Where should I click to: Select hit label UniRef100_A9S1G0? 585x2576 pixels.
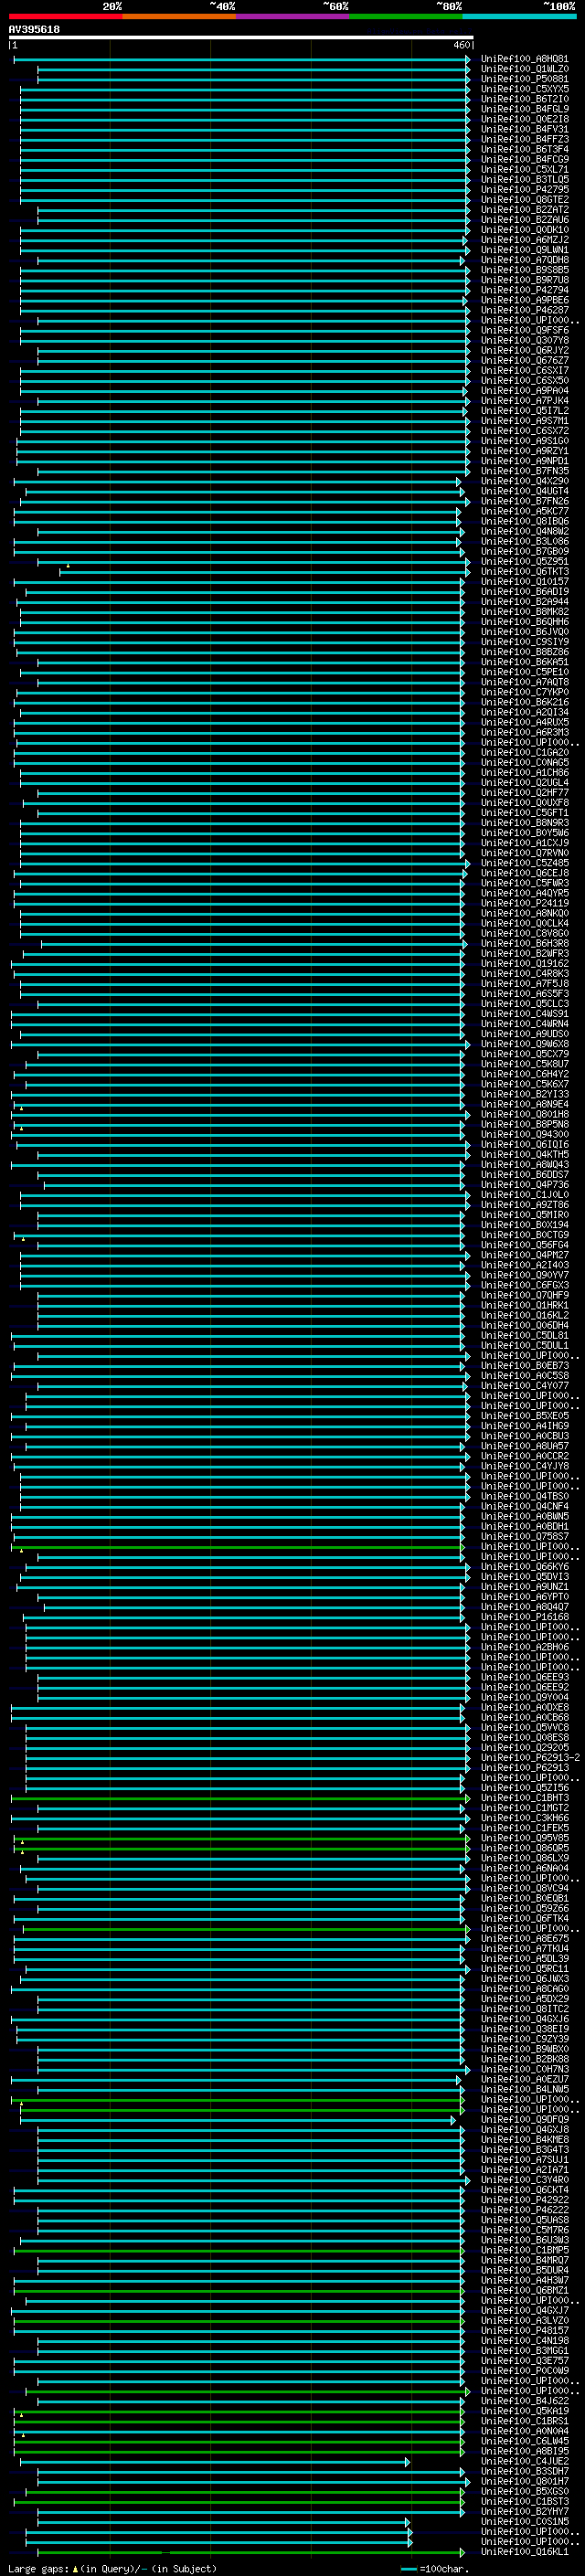click(524, 441)
